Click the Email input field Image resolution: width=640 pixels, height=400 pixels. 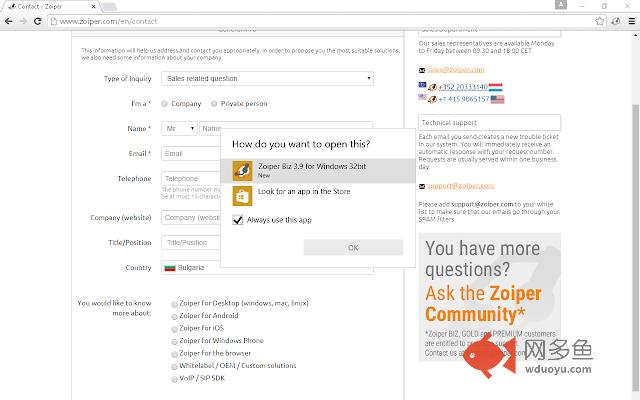[191, 153]
